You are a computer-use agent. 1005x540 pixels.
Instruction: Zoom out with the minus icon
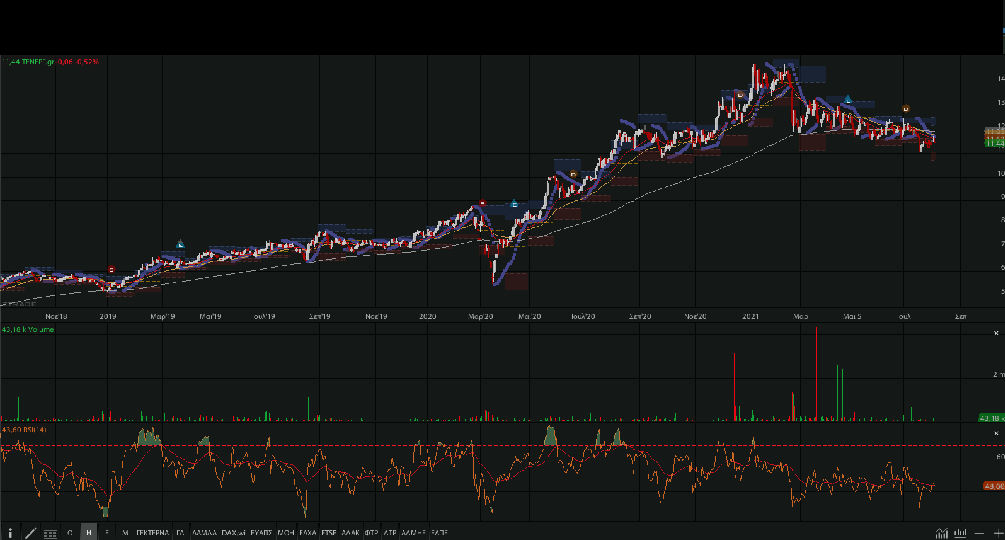(980, 533)
